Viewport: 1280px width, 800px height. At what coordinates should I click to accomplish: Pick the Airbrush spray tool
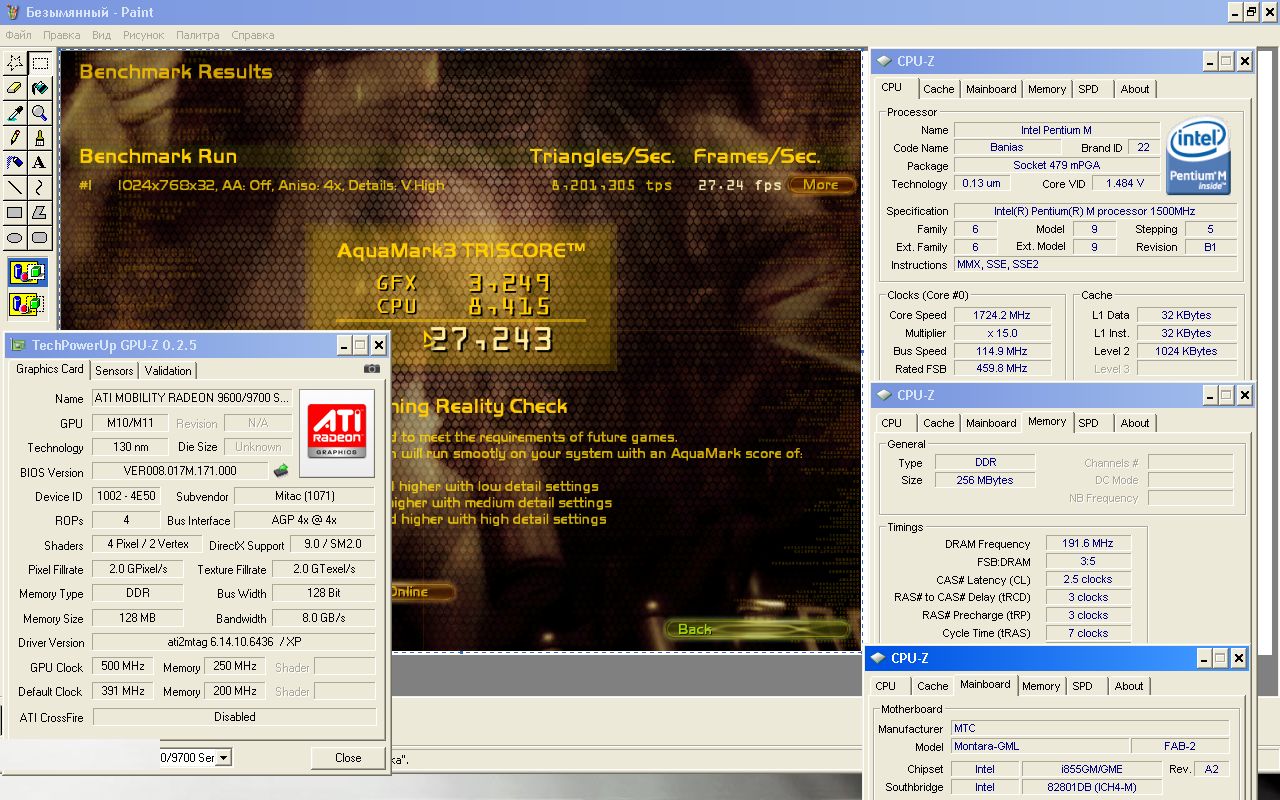pos(15,163)
